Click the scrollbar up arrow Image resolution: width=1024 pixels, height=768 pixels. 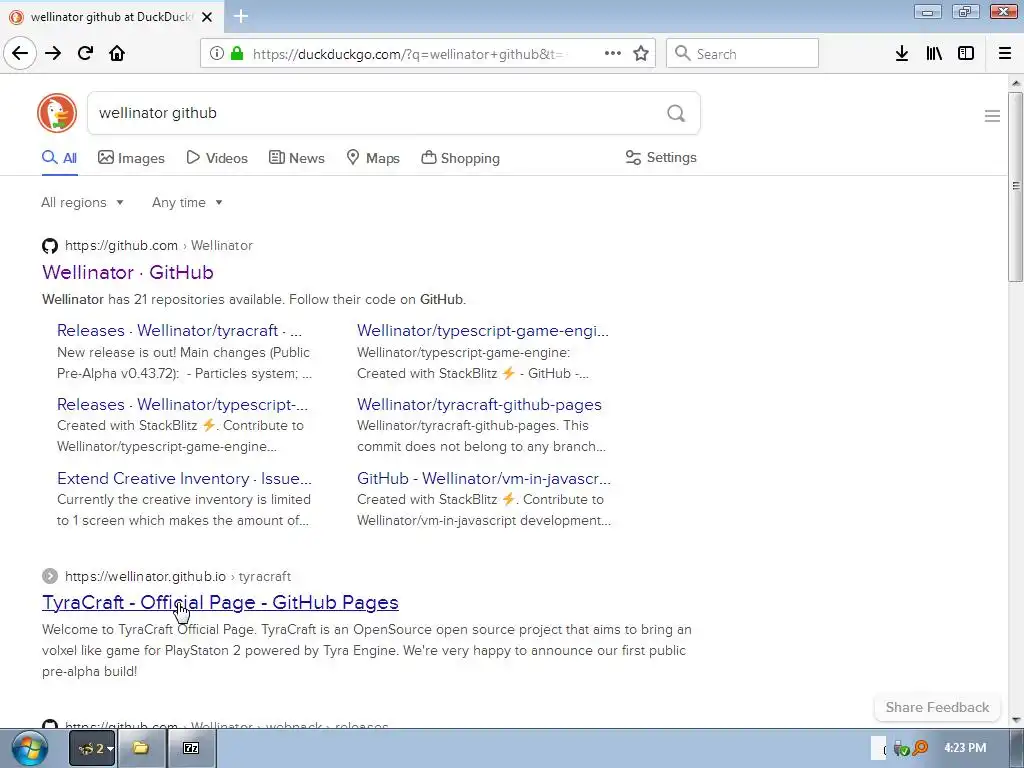click(1016, 83)
